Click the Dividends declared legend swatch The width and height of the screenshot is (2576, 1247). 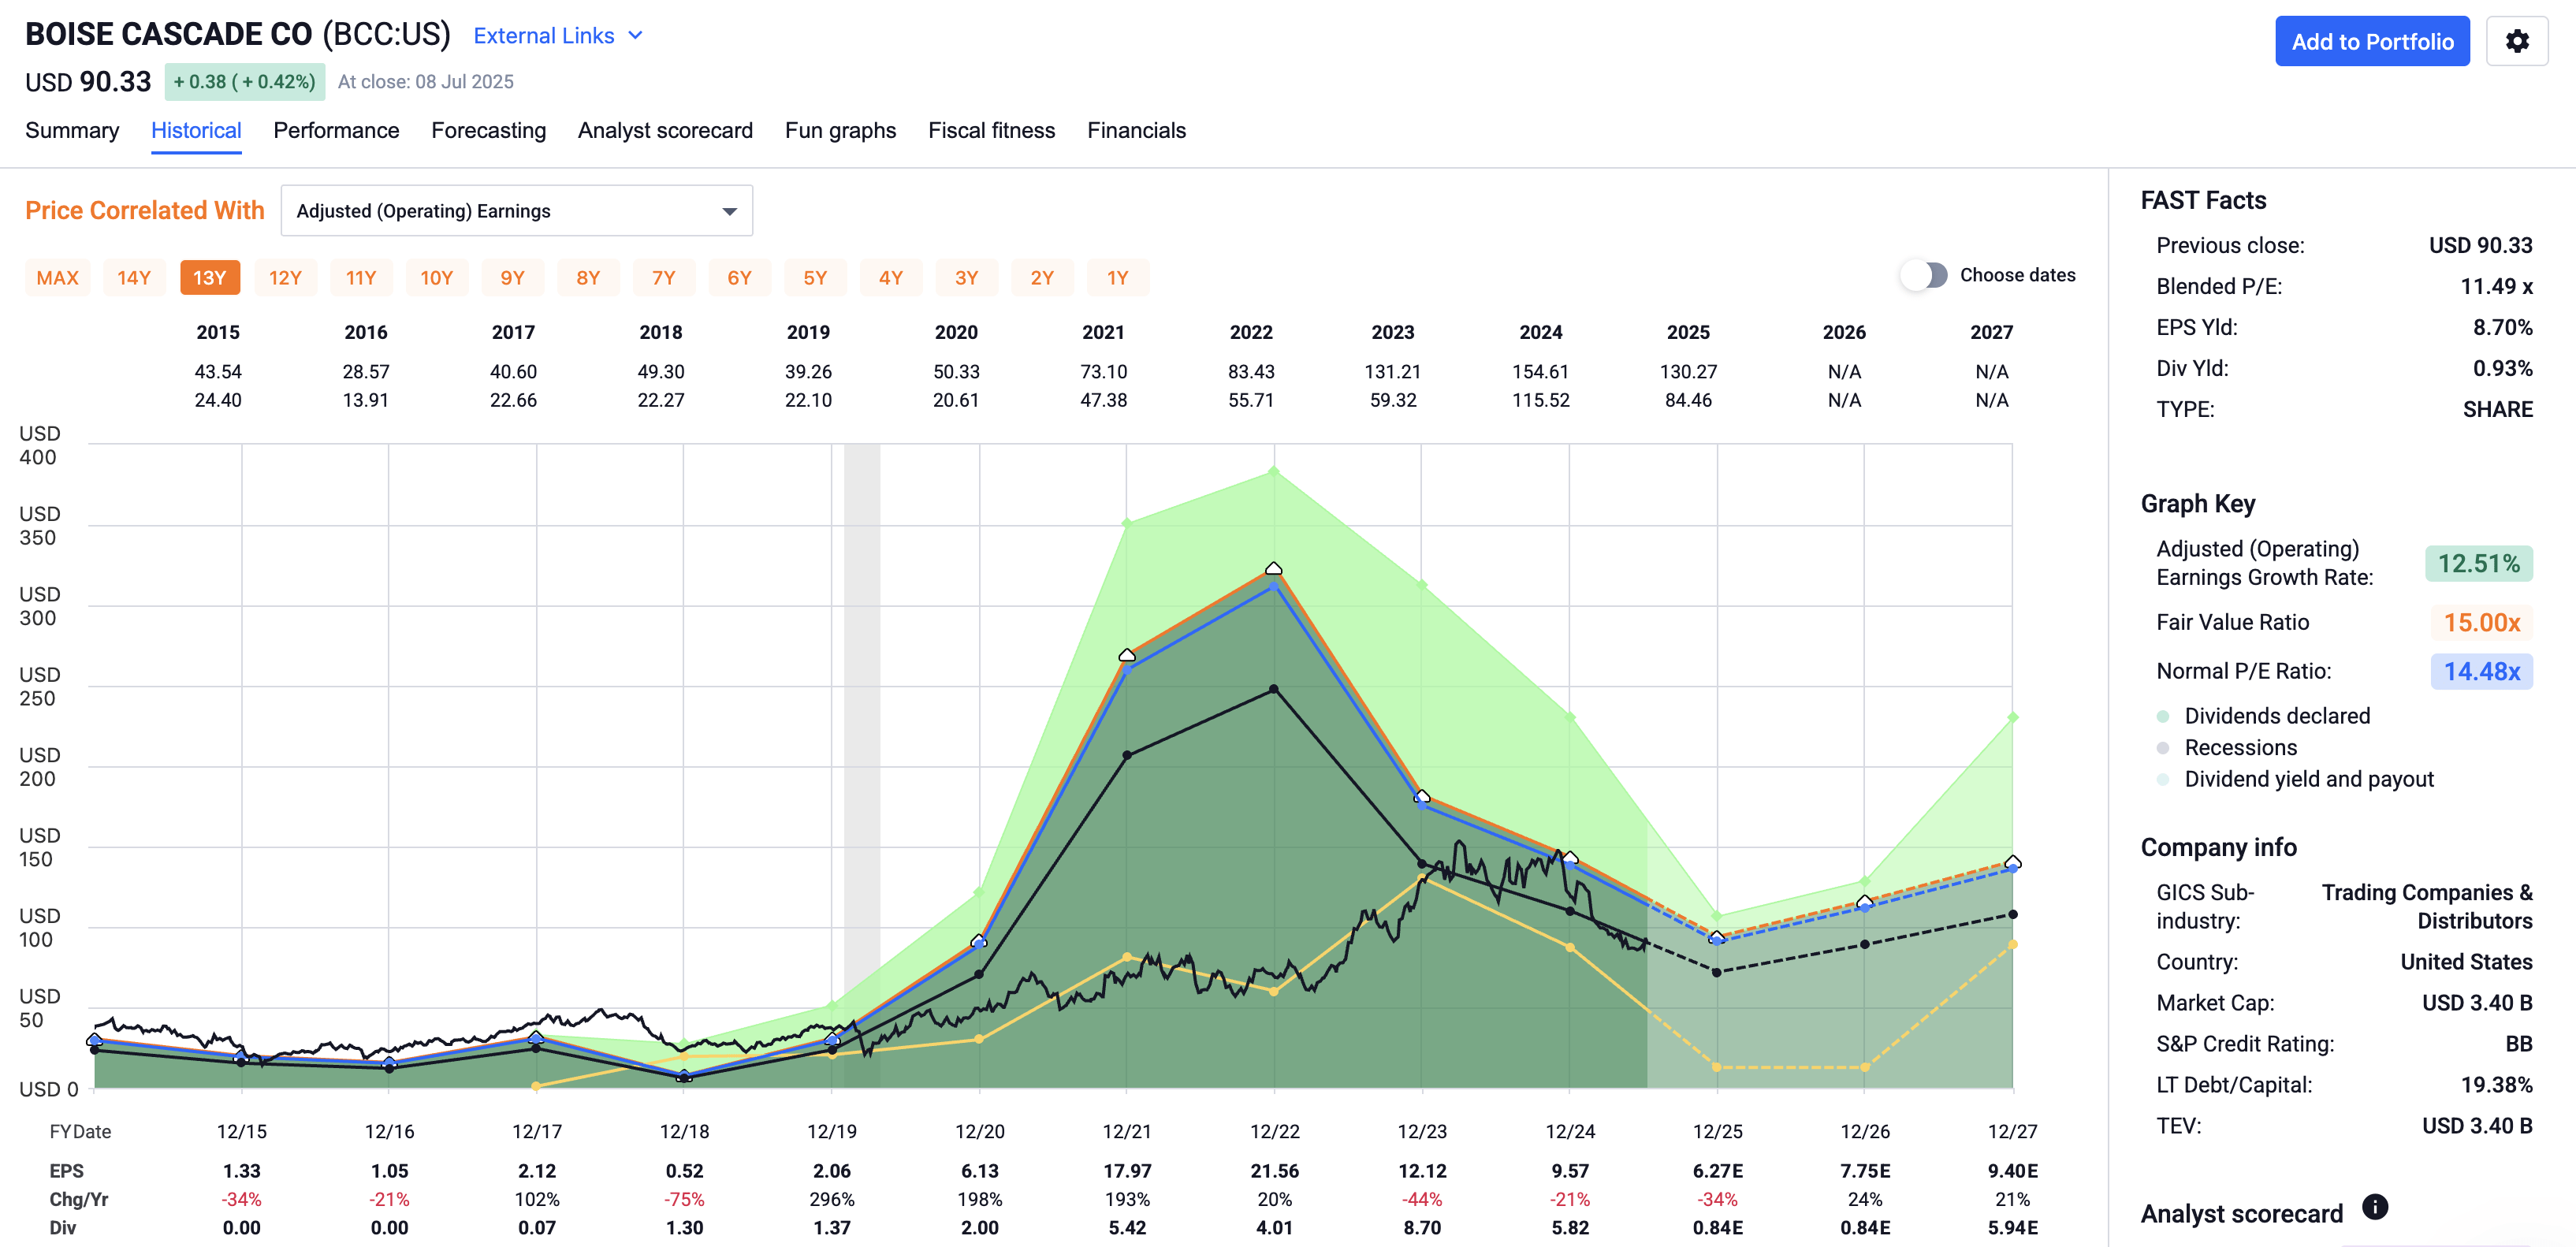click(x=2163, y=715)
